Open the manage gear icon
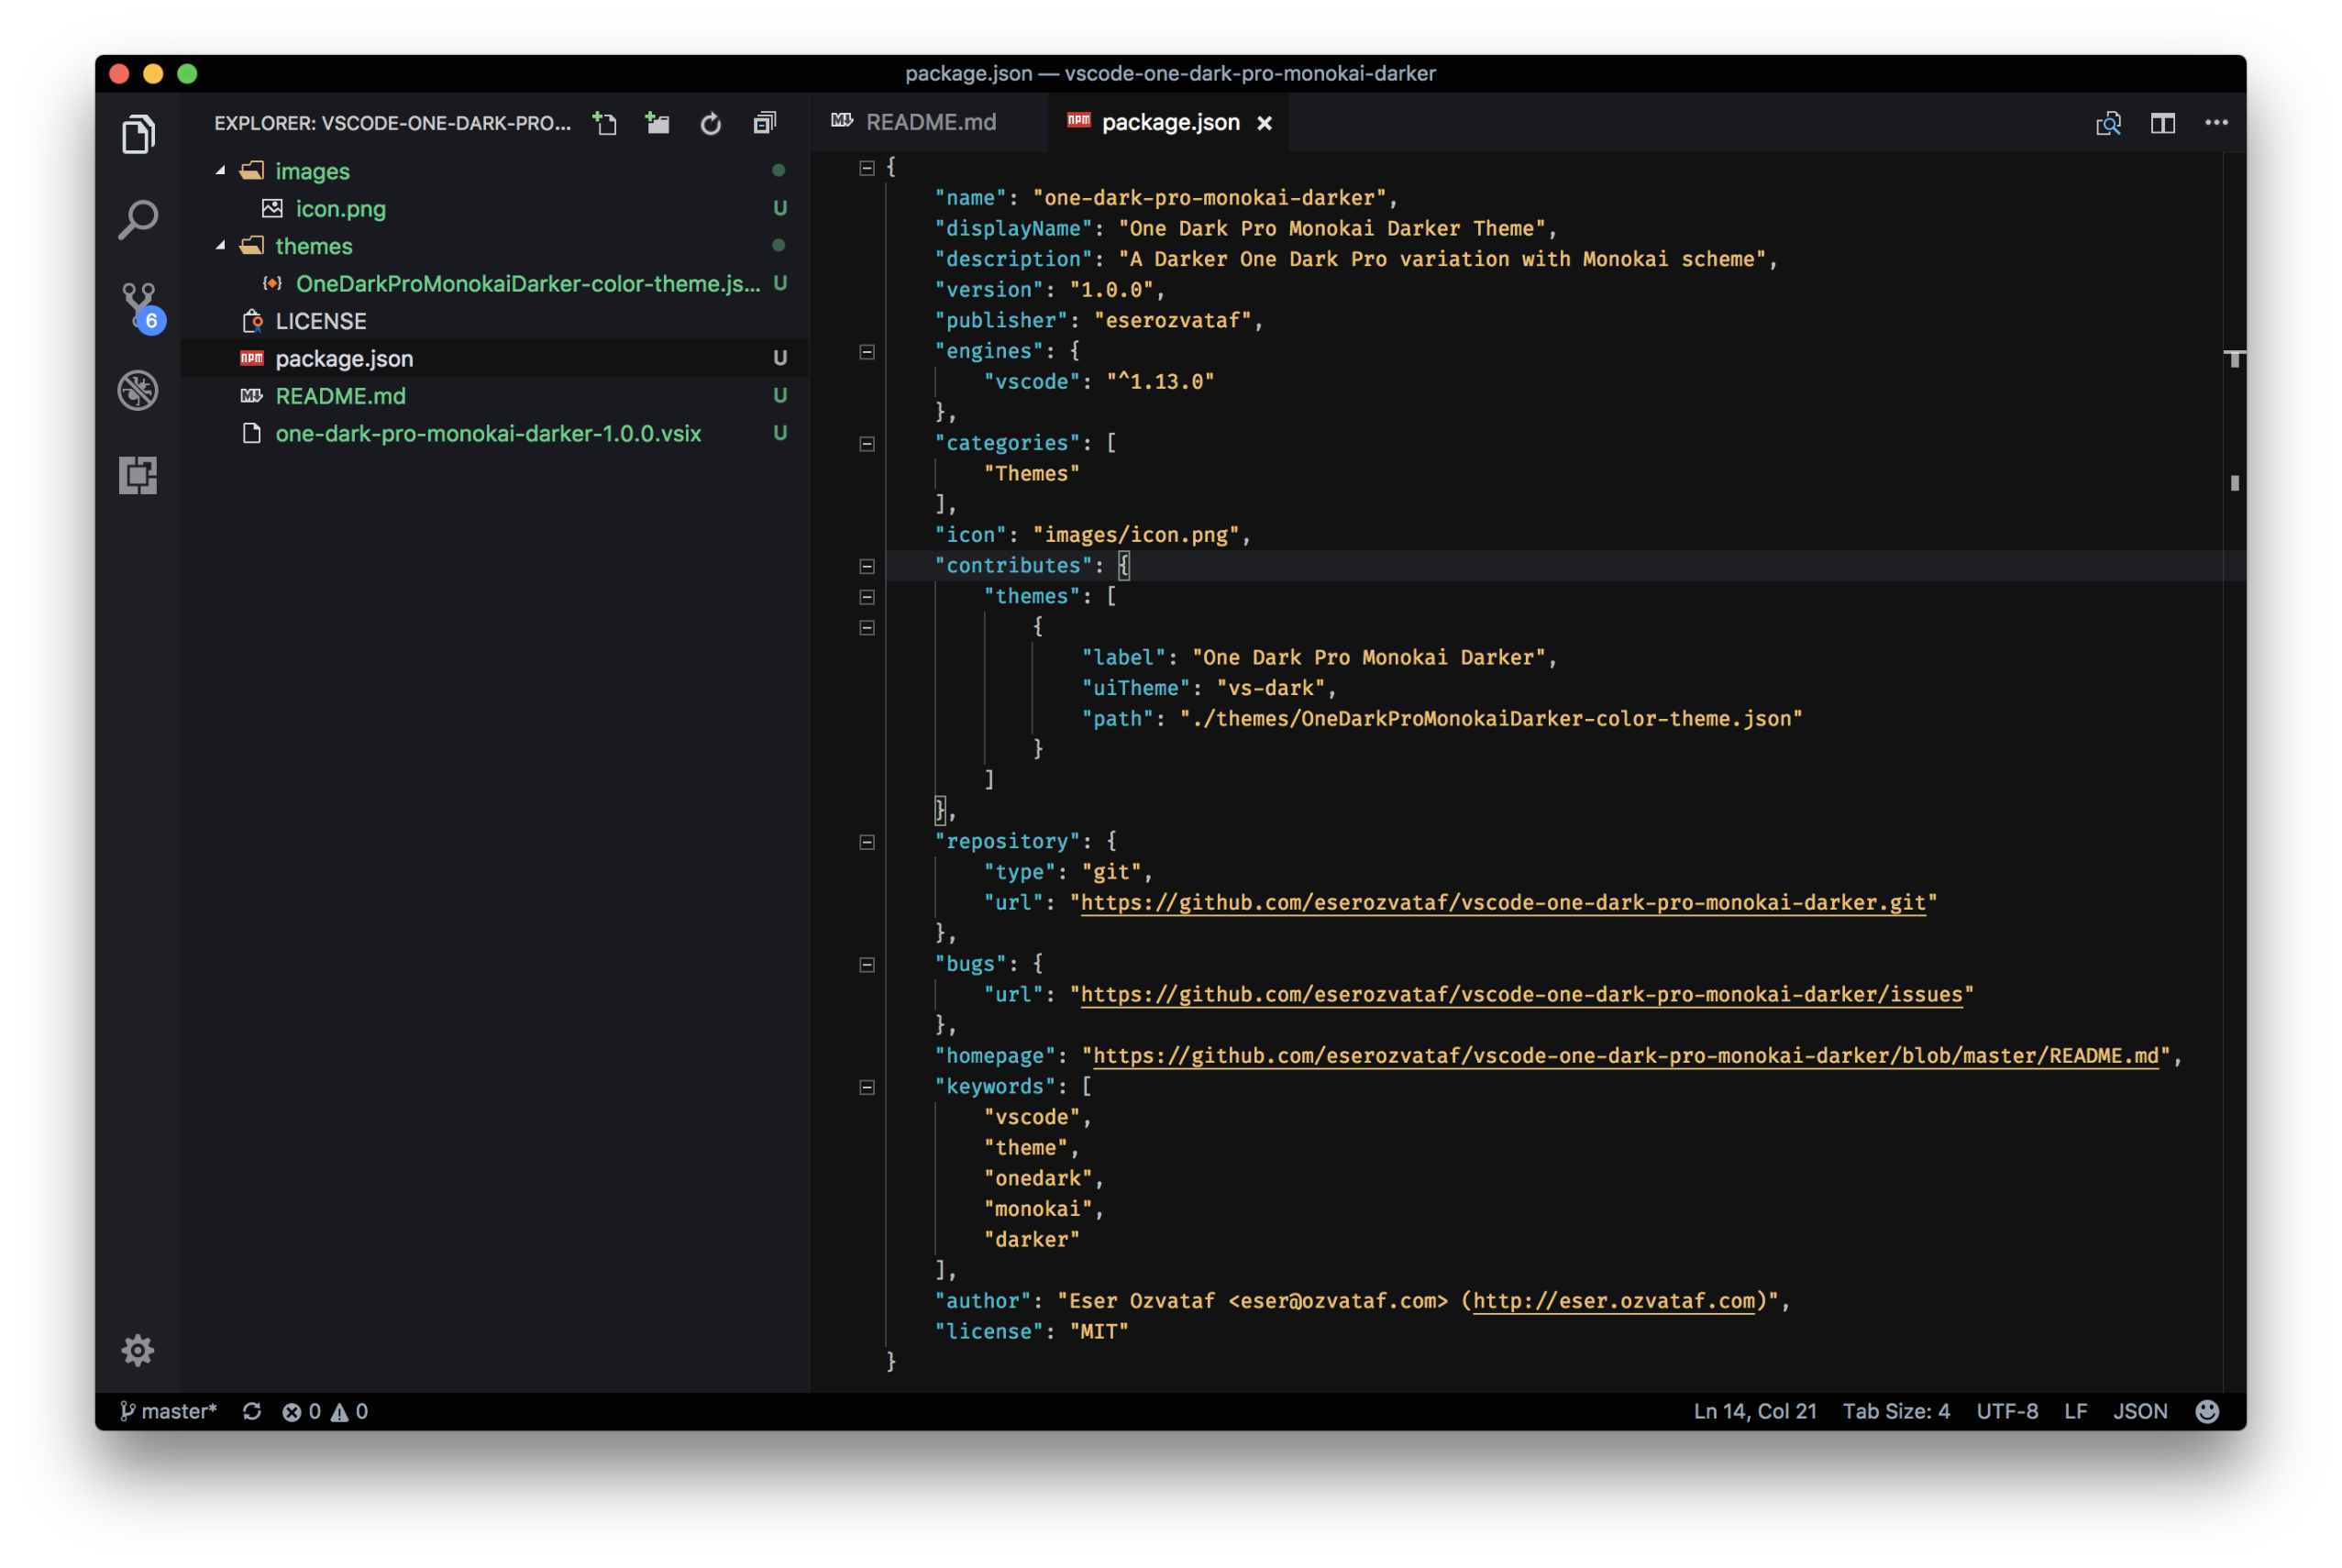The image size is (2342, 1568). [x=138, y=1350]
